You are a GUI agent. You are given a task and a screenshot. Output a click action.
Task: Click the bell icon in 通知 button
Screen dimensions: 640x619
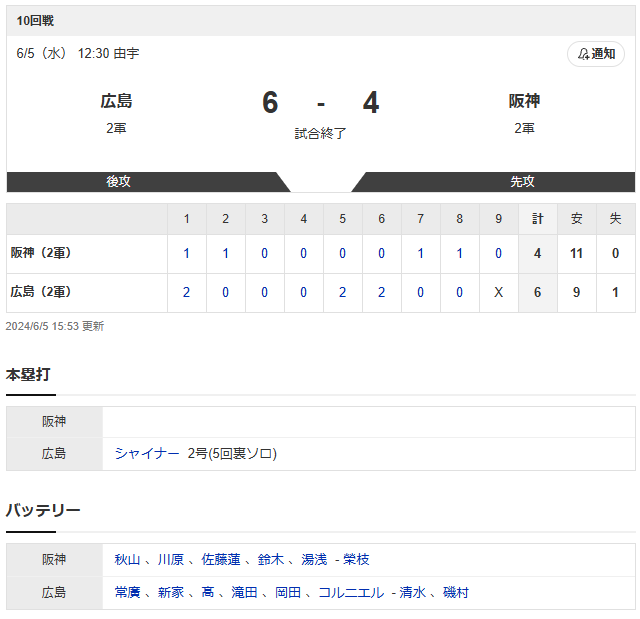pyautogui.click(x=583, y=54)
